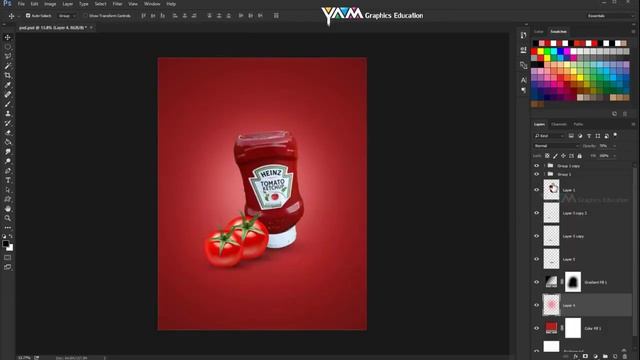640x360 pixels.
Task: Open the Filter menu
Action: 117,4
